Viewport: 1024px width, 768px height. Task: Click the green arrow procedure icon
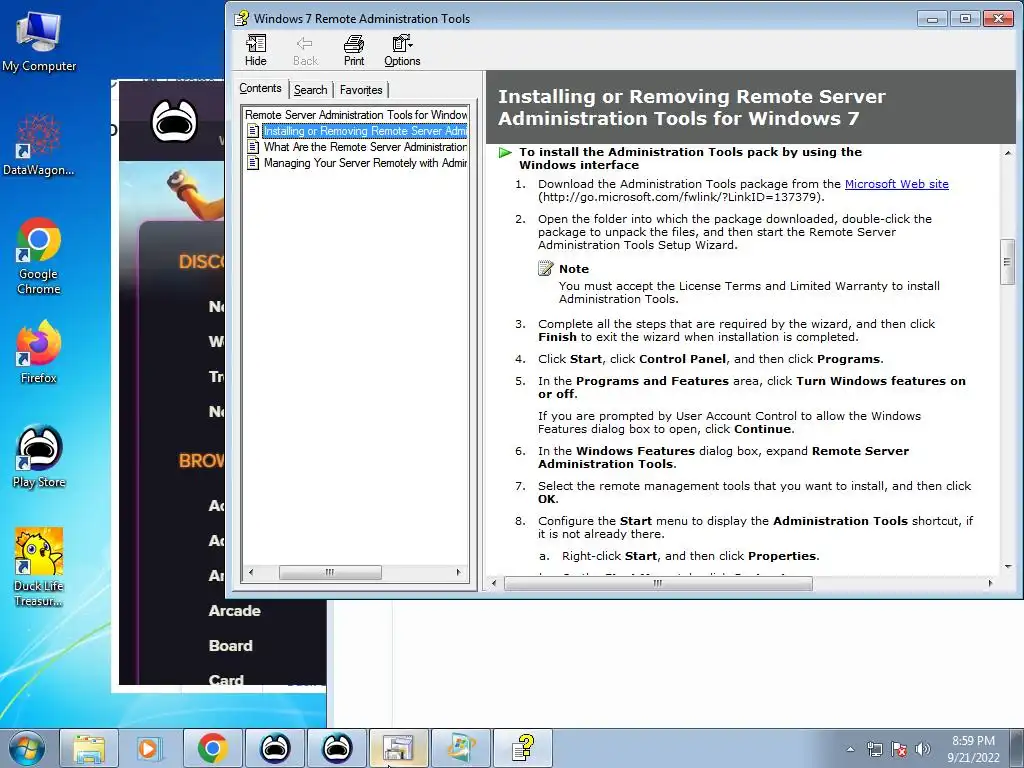[x=505, y=153]
